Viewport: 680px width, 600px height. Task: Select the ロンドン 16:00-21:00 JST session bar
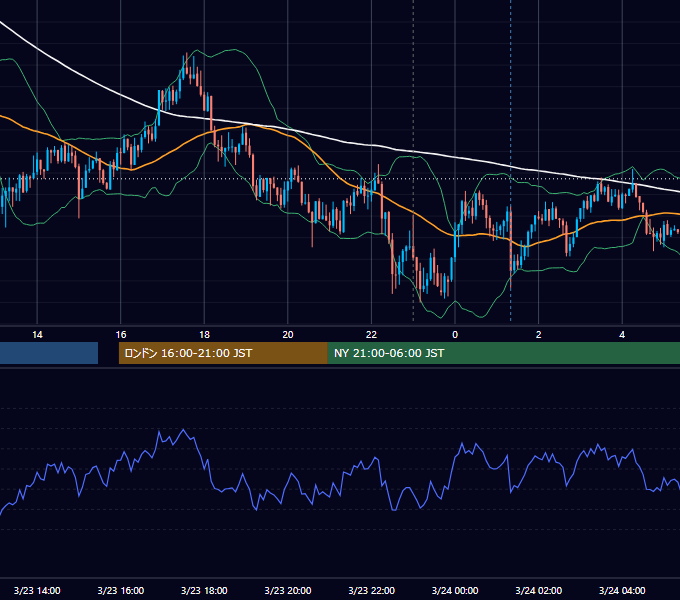coord(223,353)
